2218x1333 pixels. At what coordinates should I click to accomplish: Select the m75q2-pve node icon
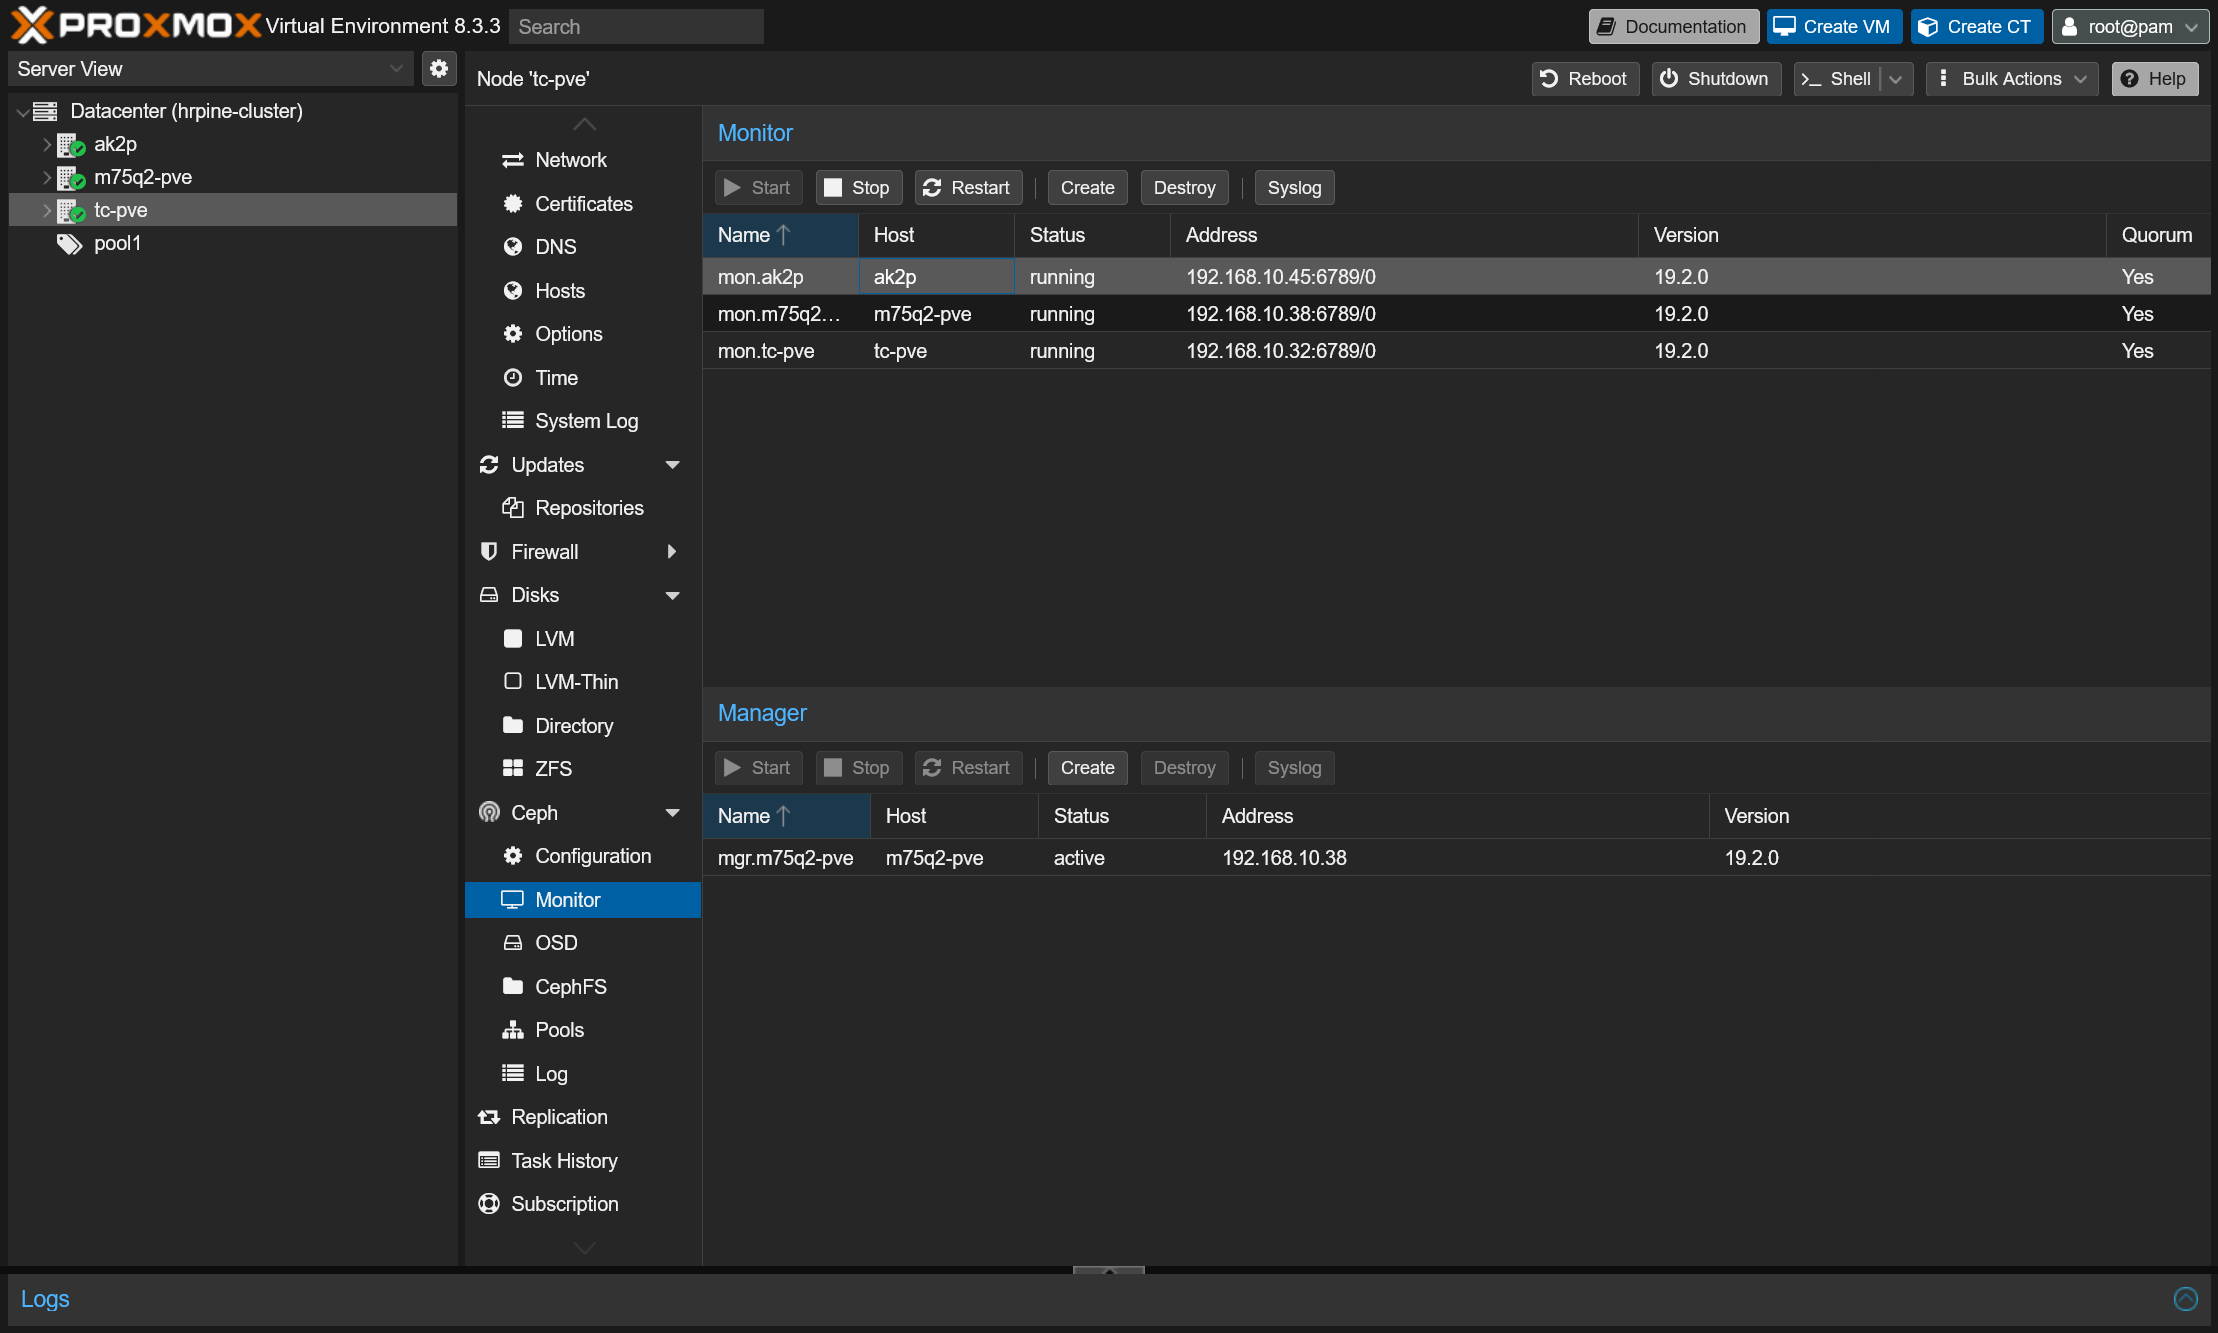[x=71, y=177]
